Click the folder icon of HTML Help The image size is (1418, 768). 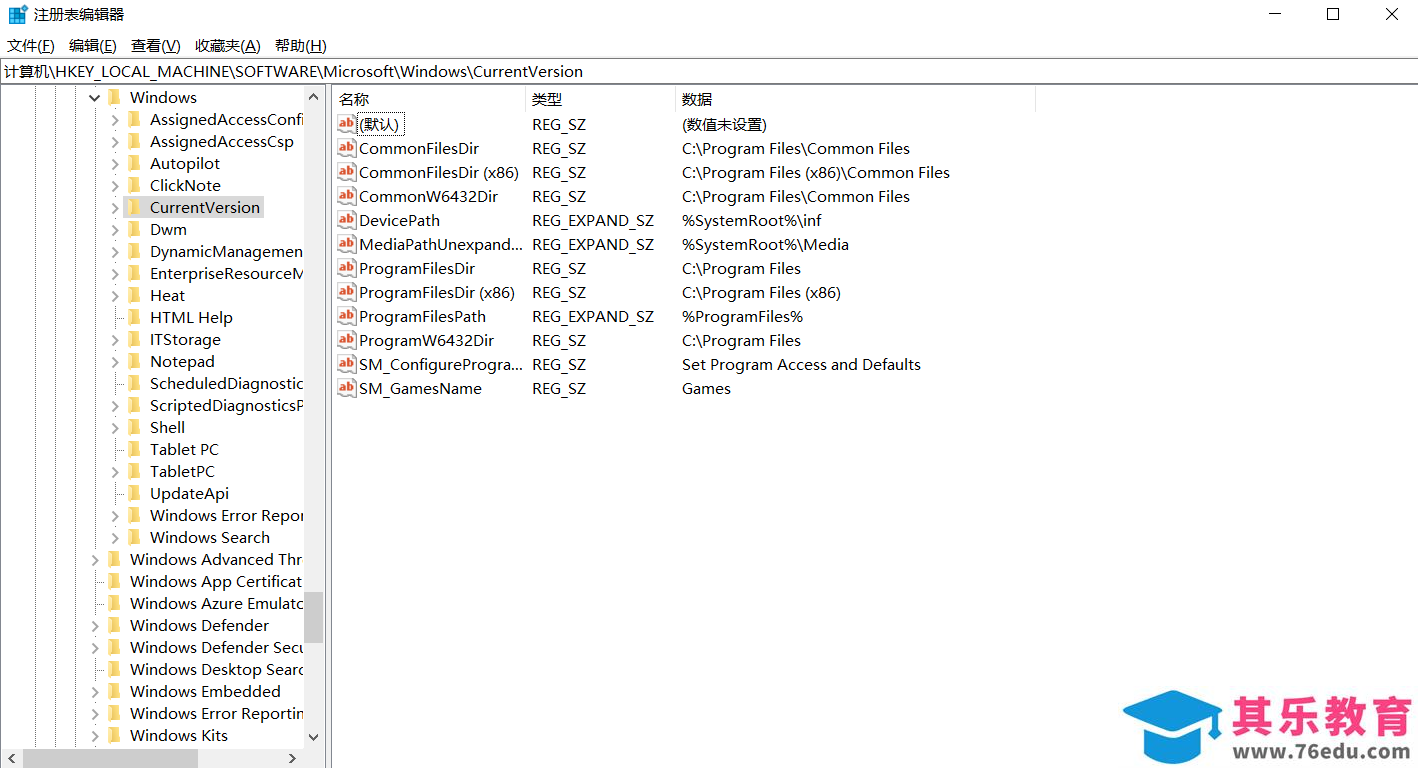134,317
